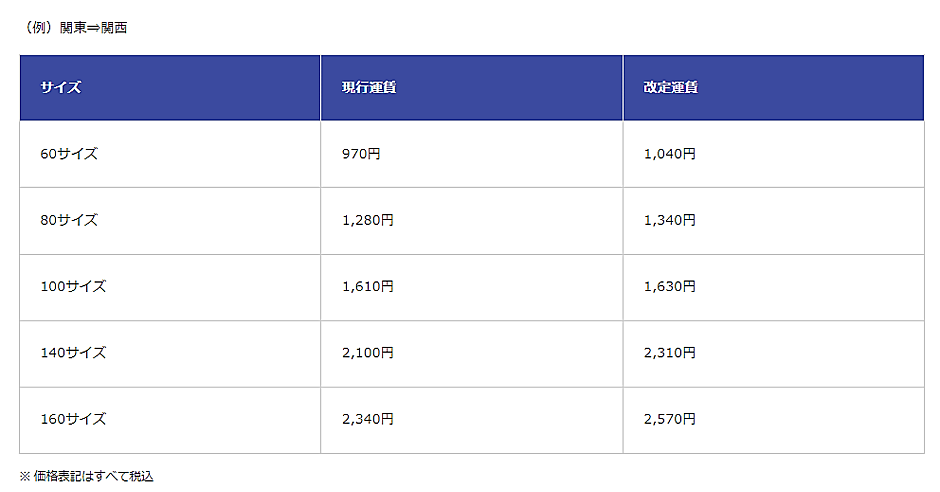Click the 2,340円 current fare cell
The width and height of the screenshot is (940, 492).
[367, 420]
